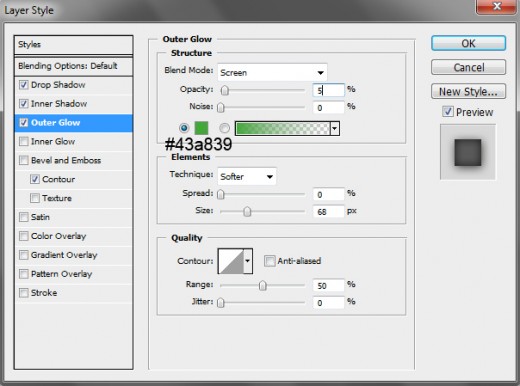Click the Cancel button
520x386 pixels.
point(468,67)
